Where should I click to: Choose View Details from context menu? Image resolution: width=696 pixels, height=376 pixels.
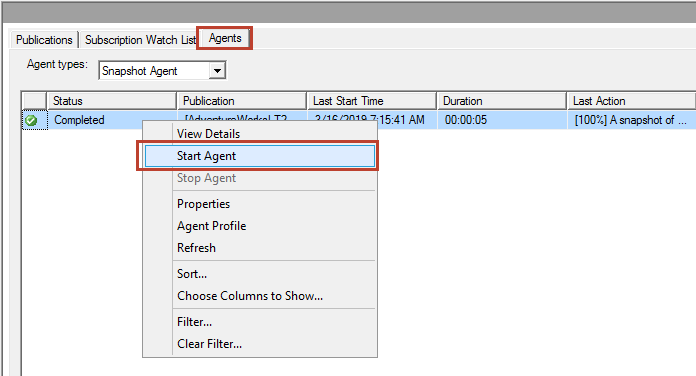tap(209, 134)
